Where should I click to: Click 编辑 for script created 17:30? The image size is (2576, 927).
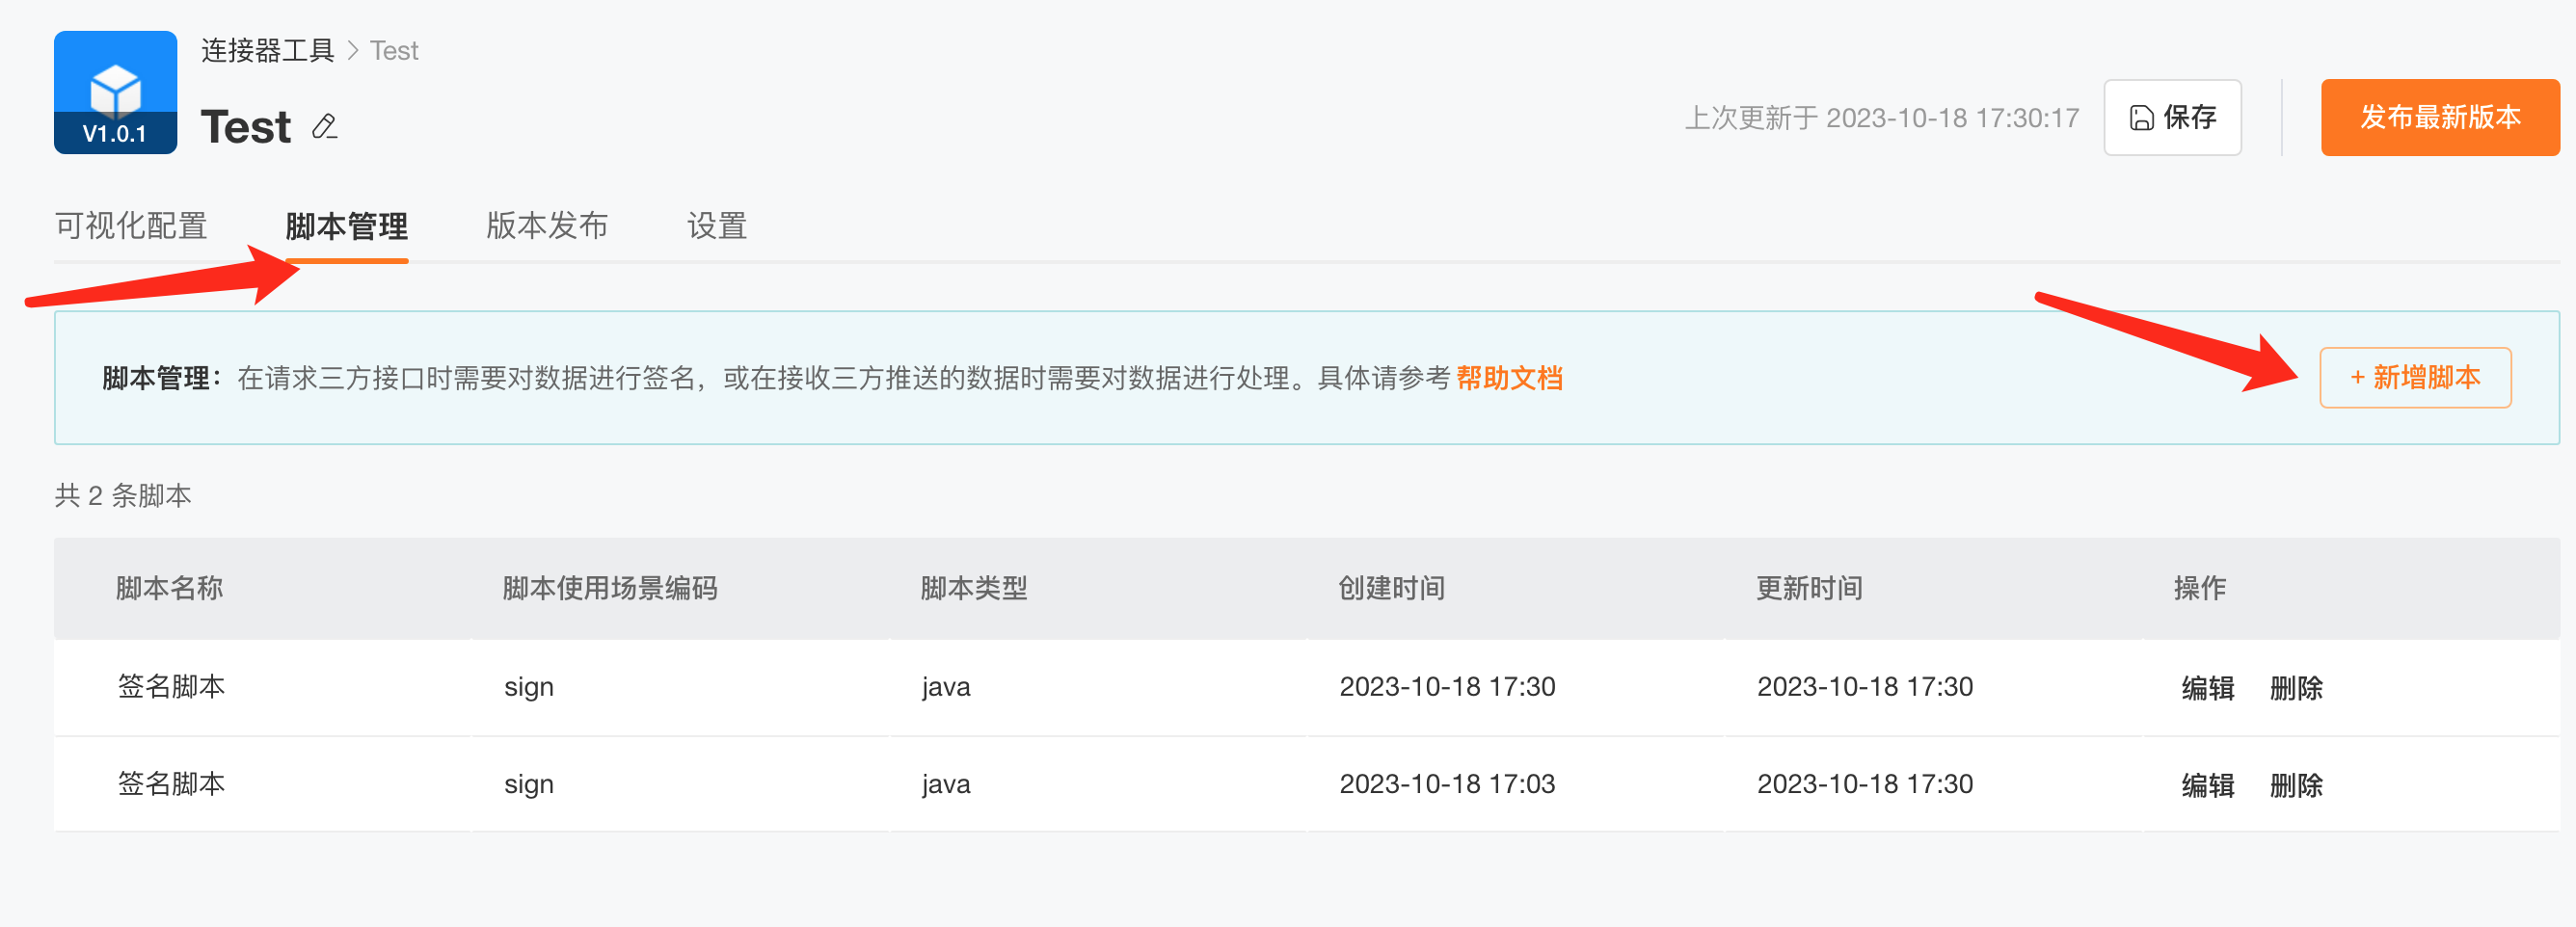[2208, 687]
